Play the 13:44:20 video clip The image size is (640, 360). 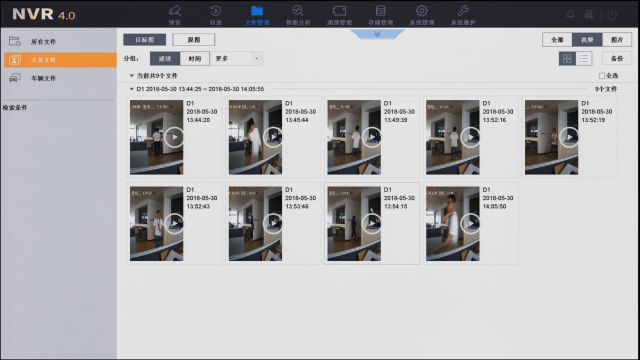pos(174,137)
